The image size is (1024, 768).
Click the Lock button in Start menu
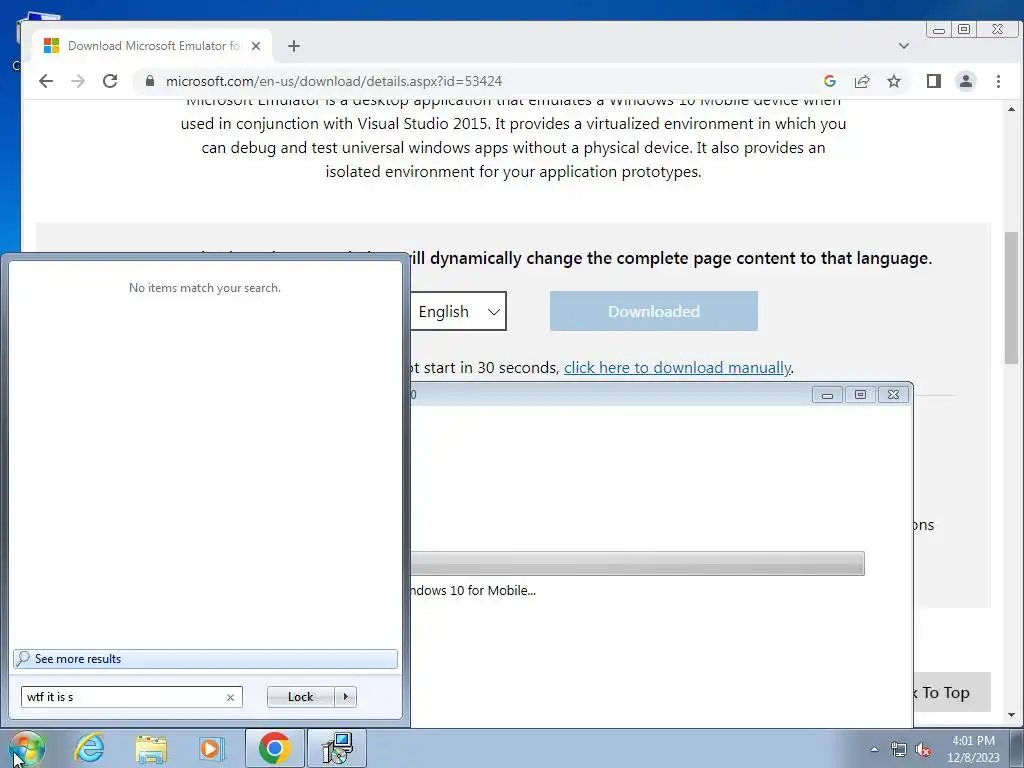(300, 697)
